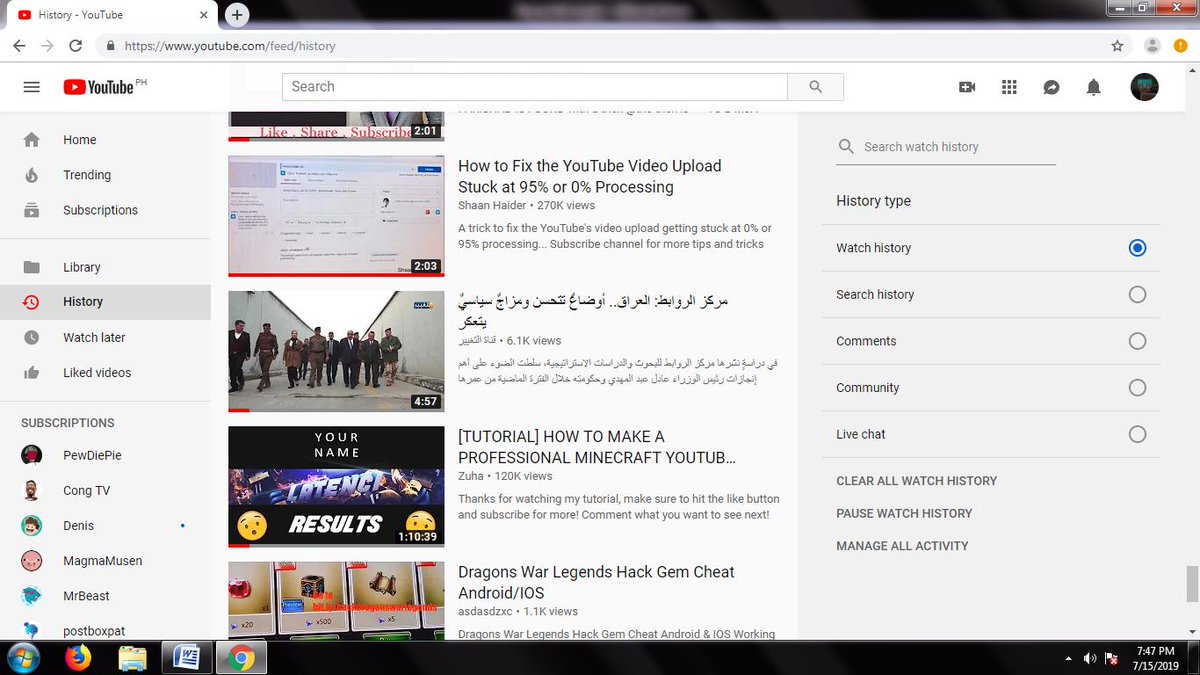Open Watch later in sidebar
1200x675 pixels.
click(x=105, y=337)
